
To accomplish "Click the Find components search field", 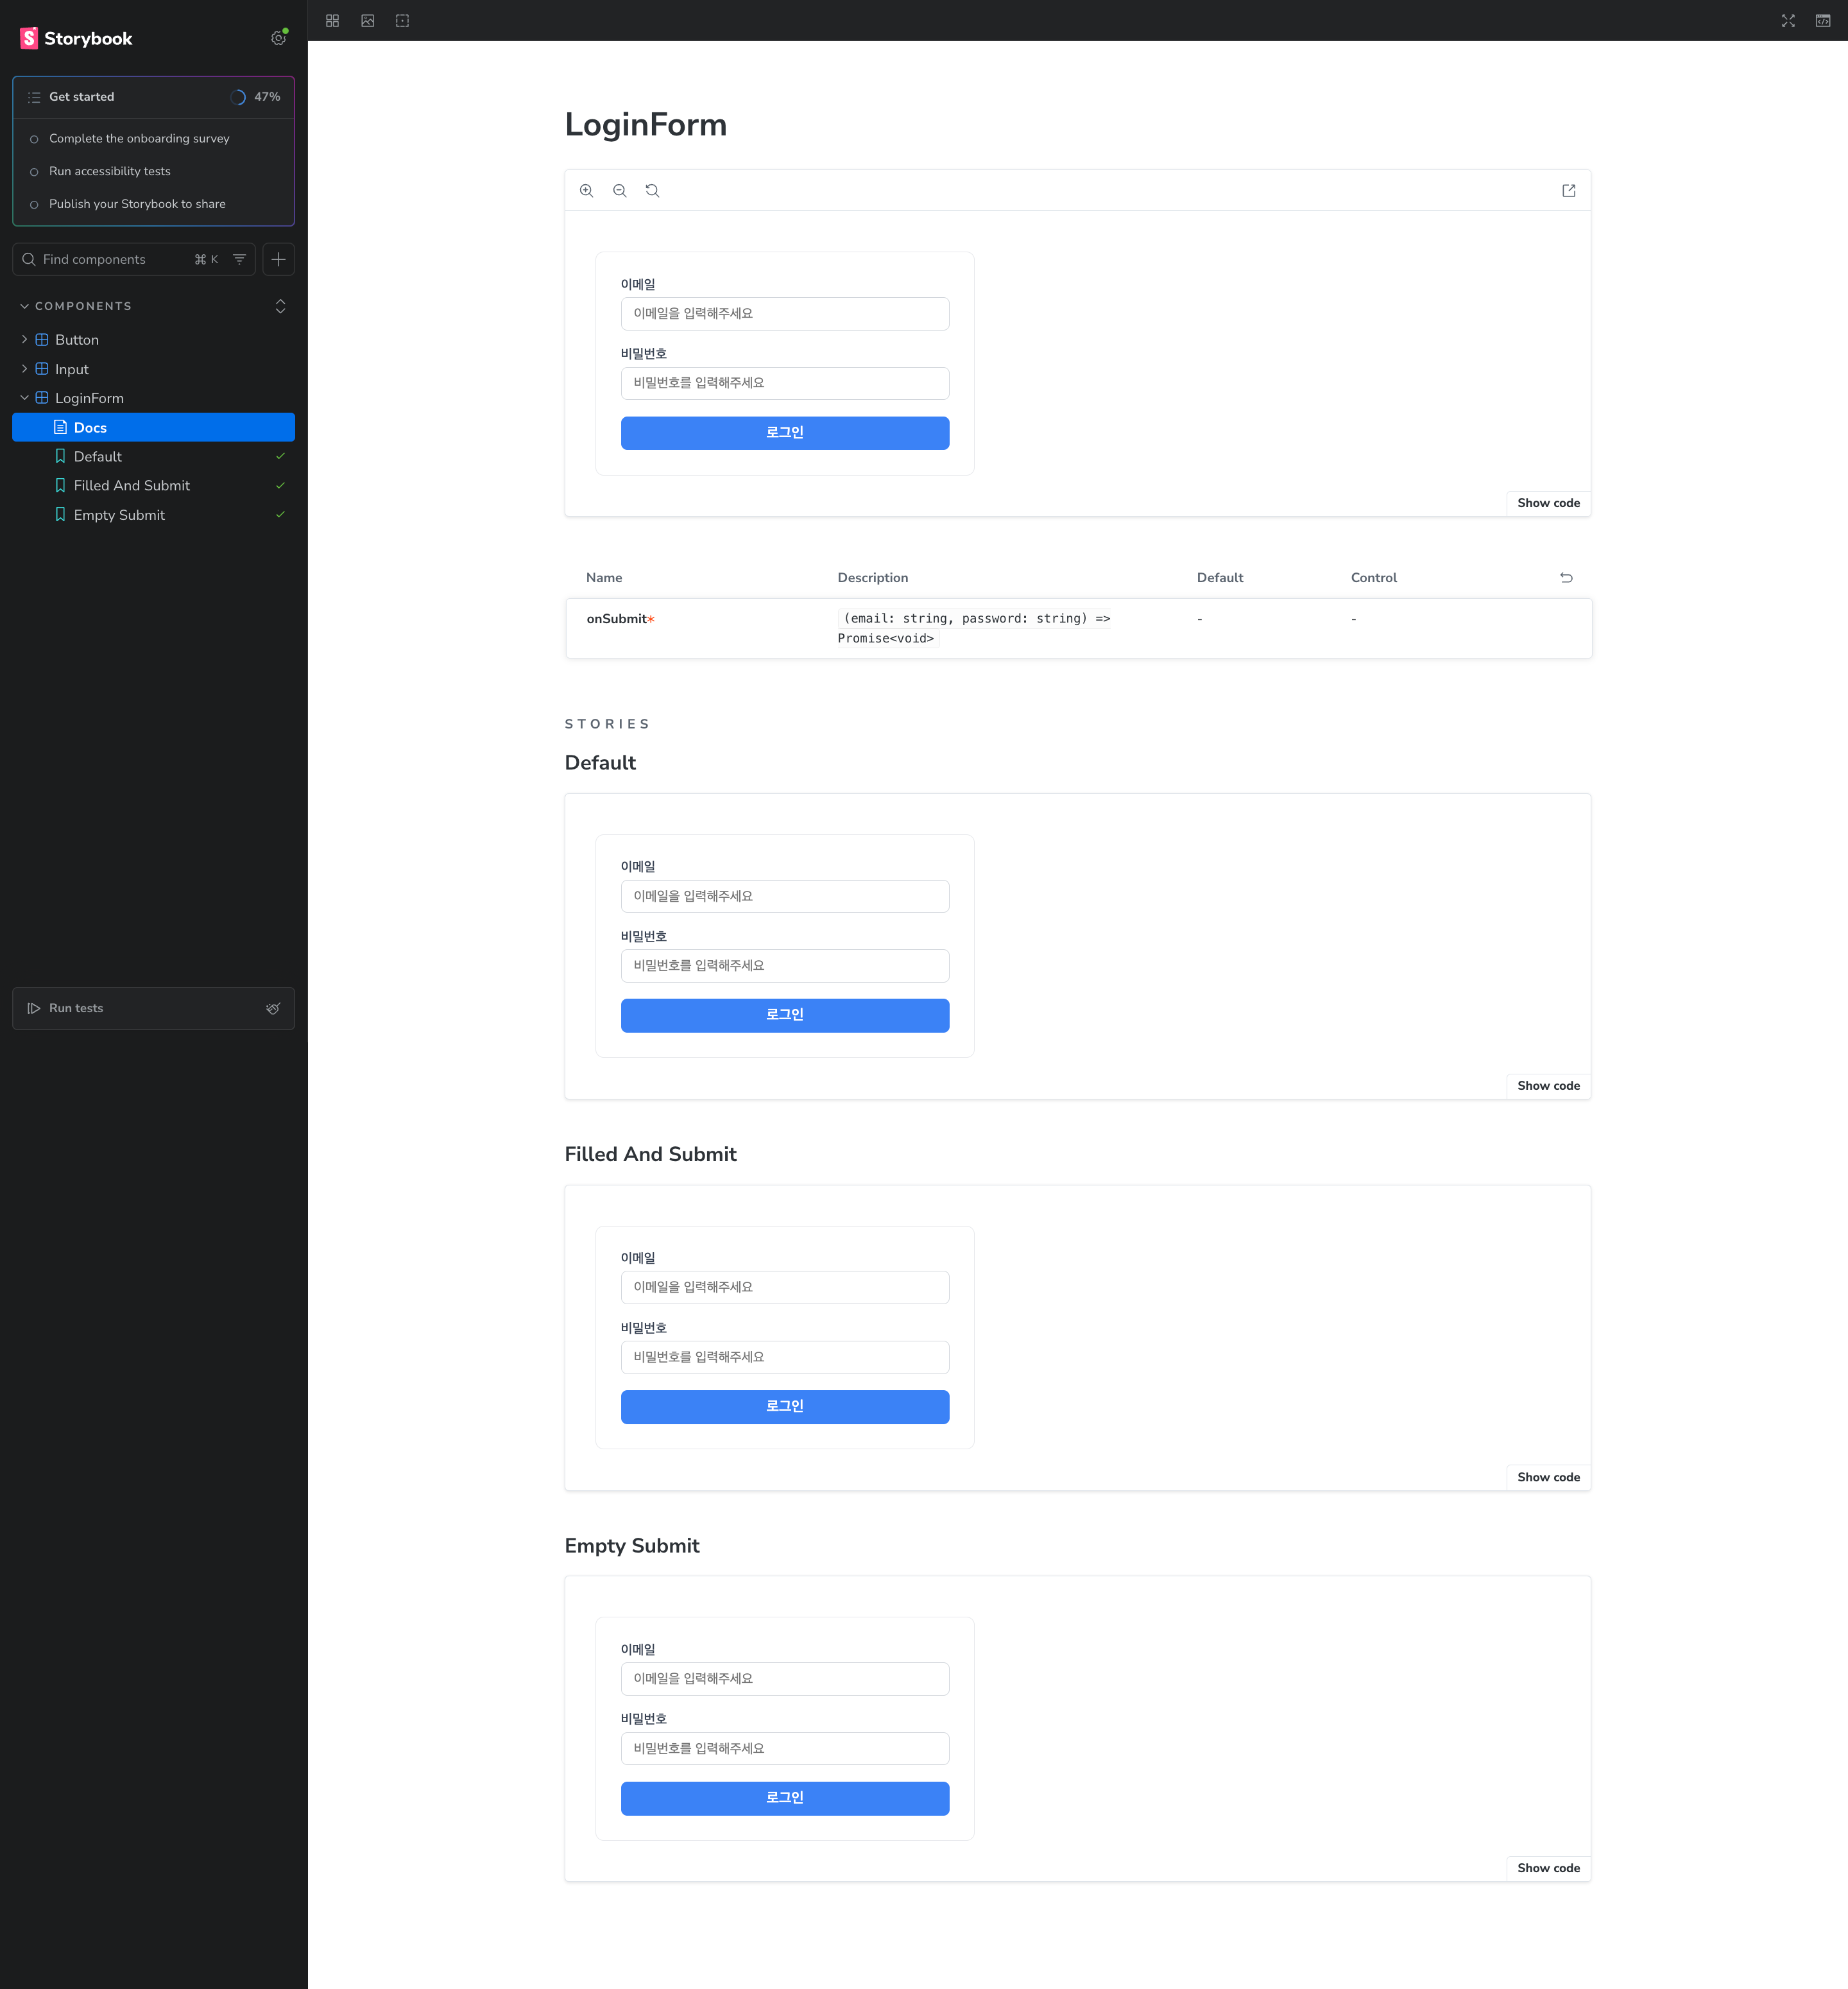I will [x=110, y=259].
